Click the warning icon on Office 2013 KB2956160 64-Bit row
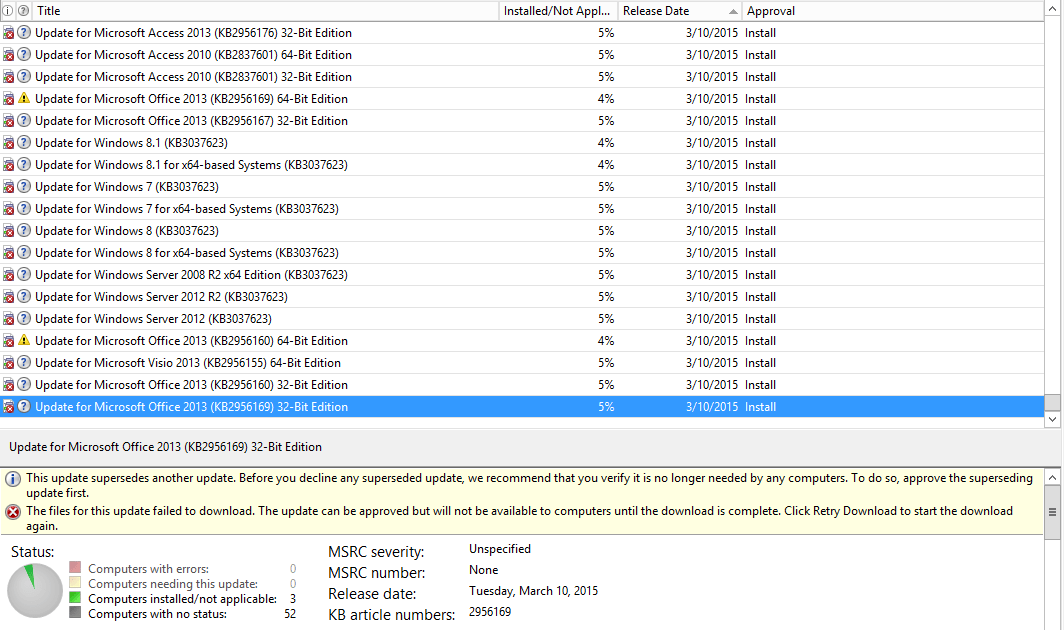 [24, 340]
